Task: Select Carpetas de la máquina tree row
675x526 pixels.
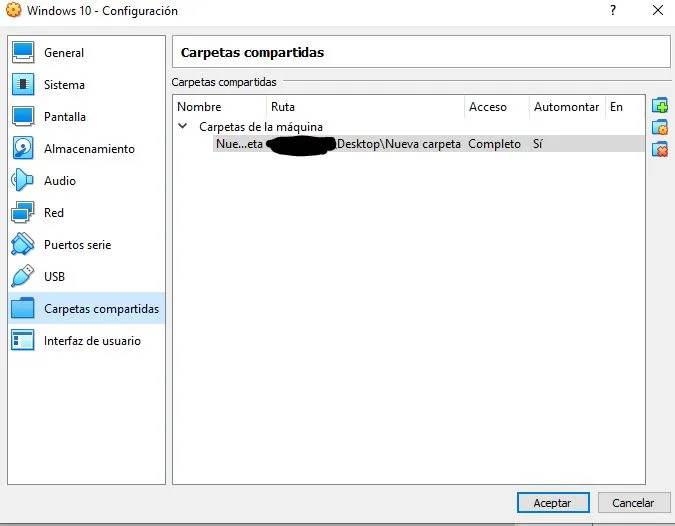Action: [260, 127]
